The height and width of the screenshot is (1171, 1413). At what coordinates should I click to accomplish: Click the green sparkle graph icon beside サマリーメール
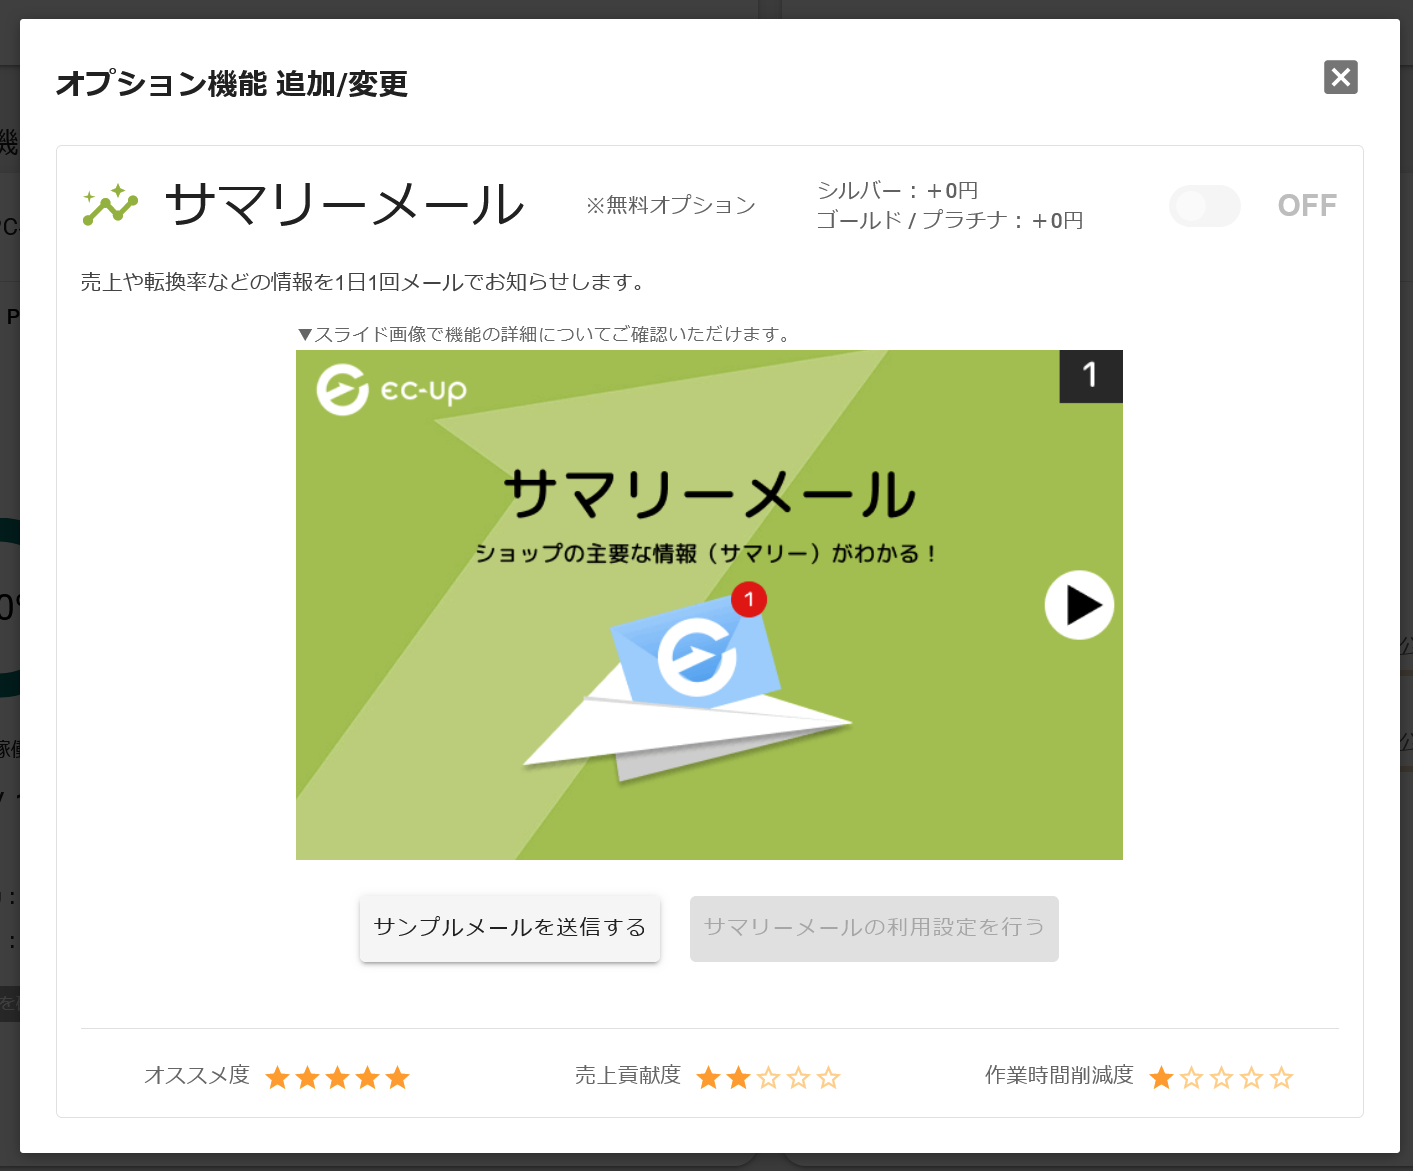[110, 205]
